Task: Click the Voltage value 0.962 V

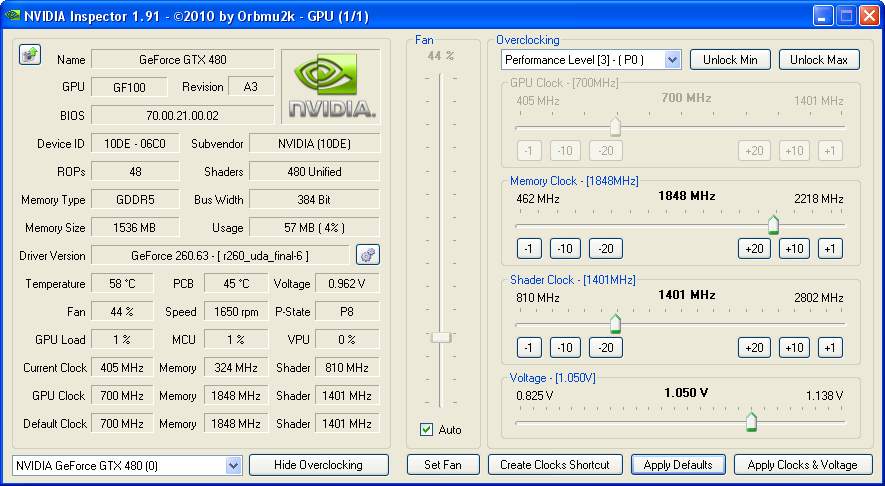Action: [347, 283]
